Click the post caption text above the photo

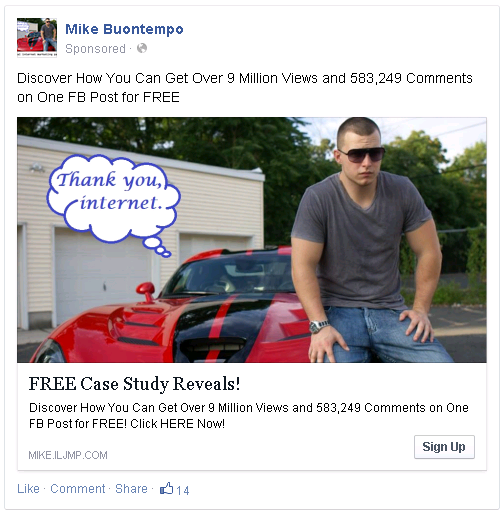click(245, 88)
